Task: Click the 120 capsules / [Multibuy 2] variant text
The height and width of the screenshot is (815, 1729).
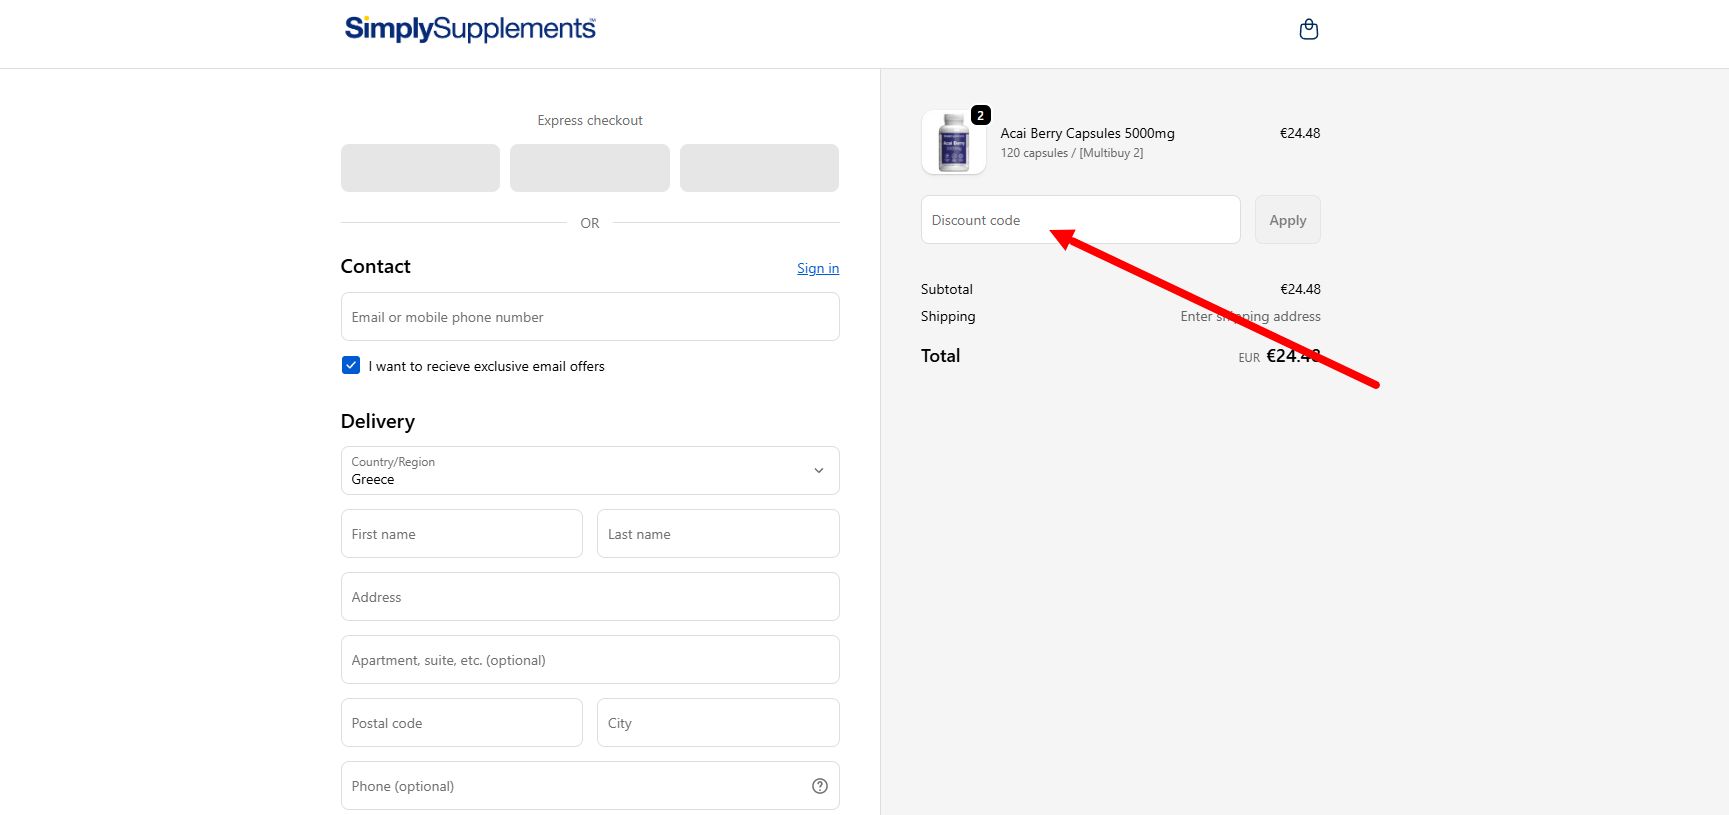Action: point(1072,153)
